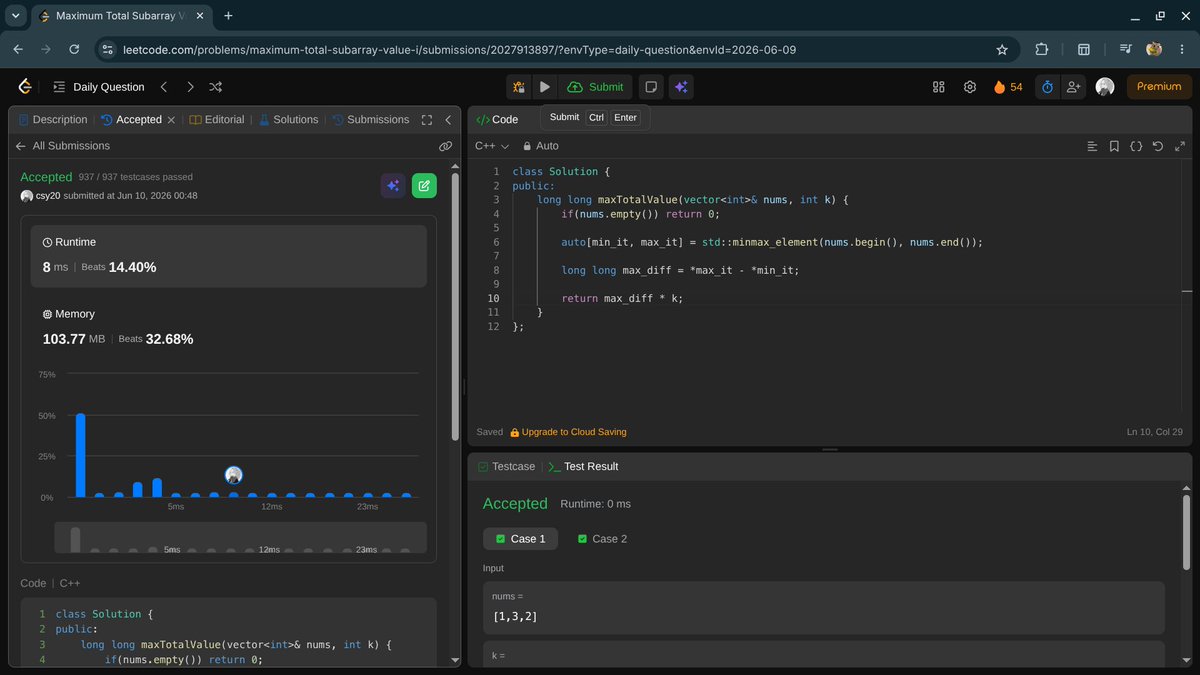
Task: Reload the page
Action: (x=74, y=49)
